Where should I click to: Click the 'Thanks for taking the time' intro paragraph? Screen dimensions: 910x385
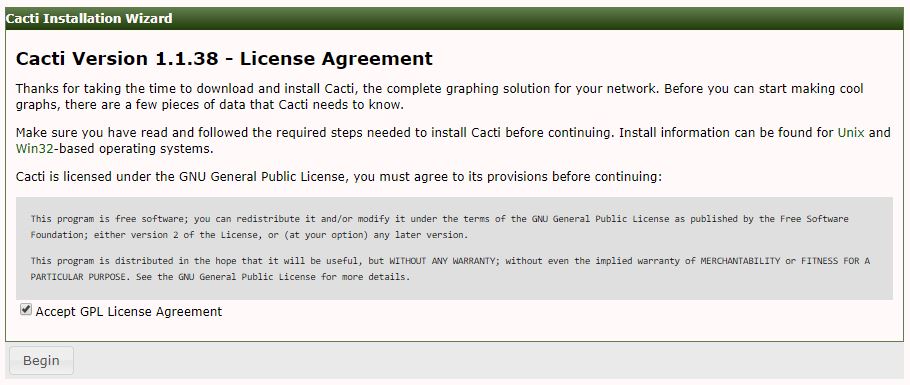click(439, 97)
